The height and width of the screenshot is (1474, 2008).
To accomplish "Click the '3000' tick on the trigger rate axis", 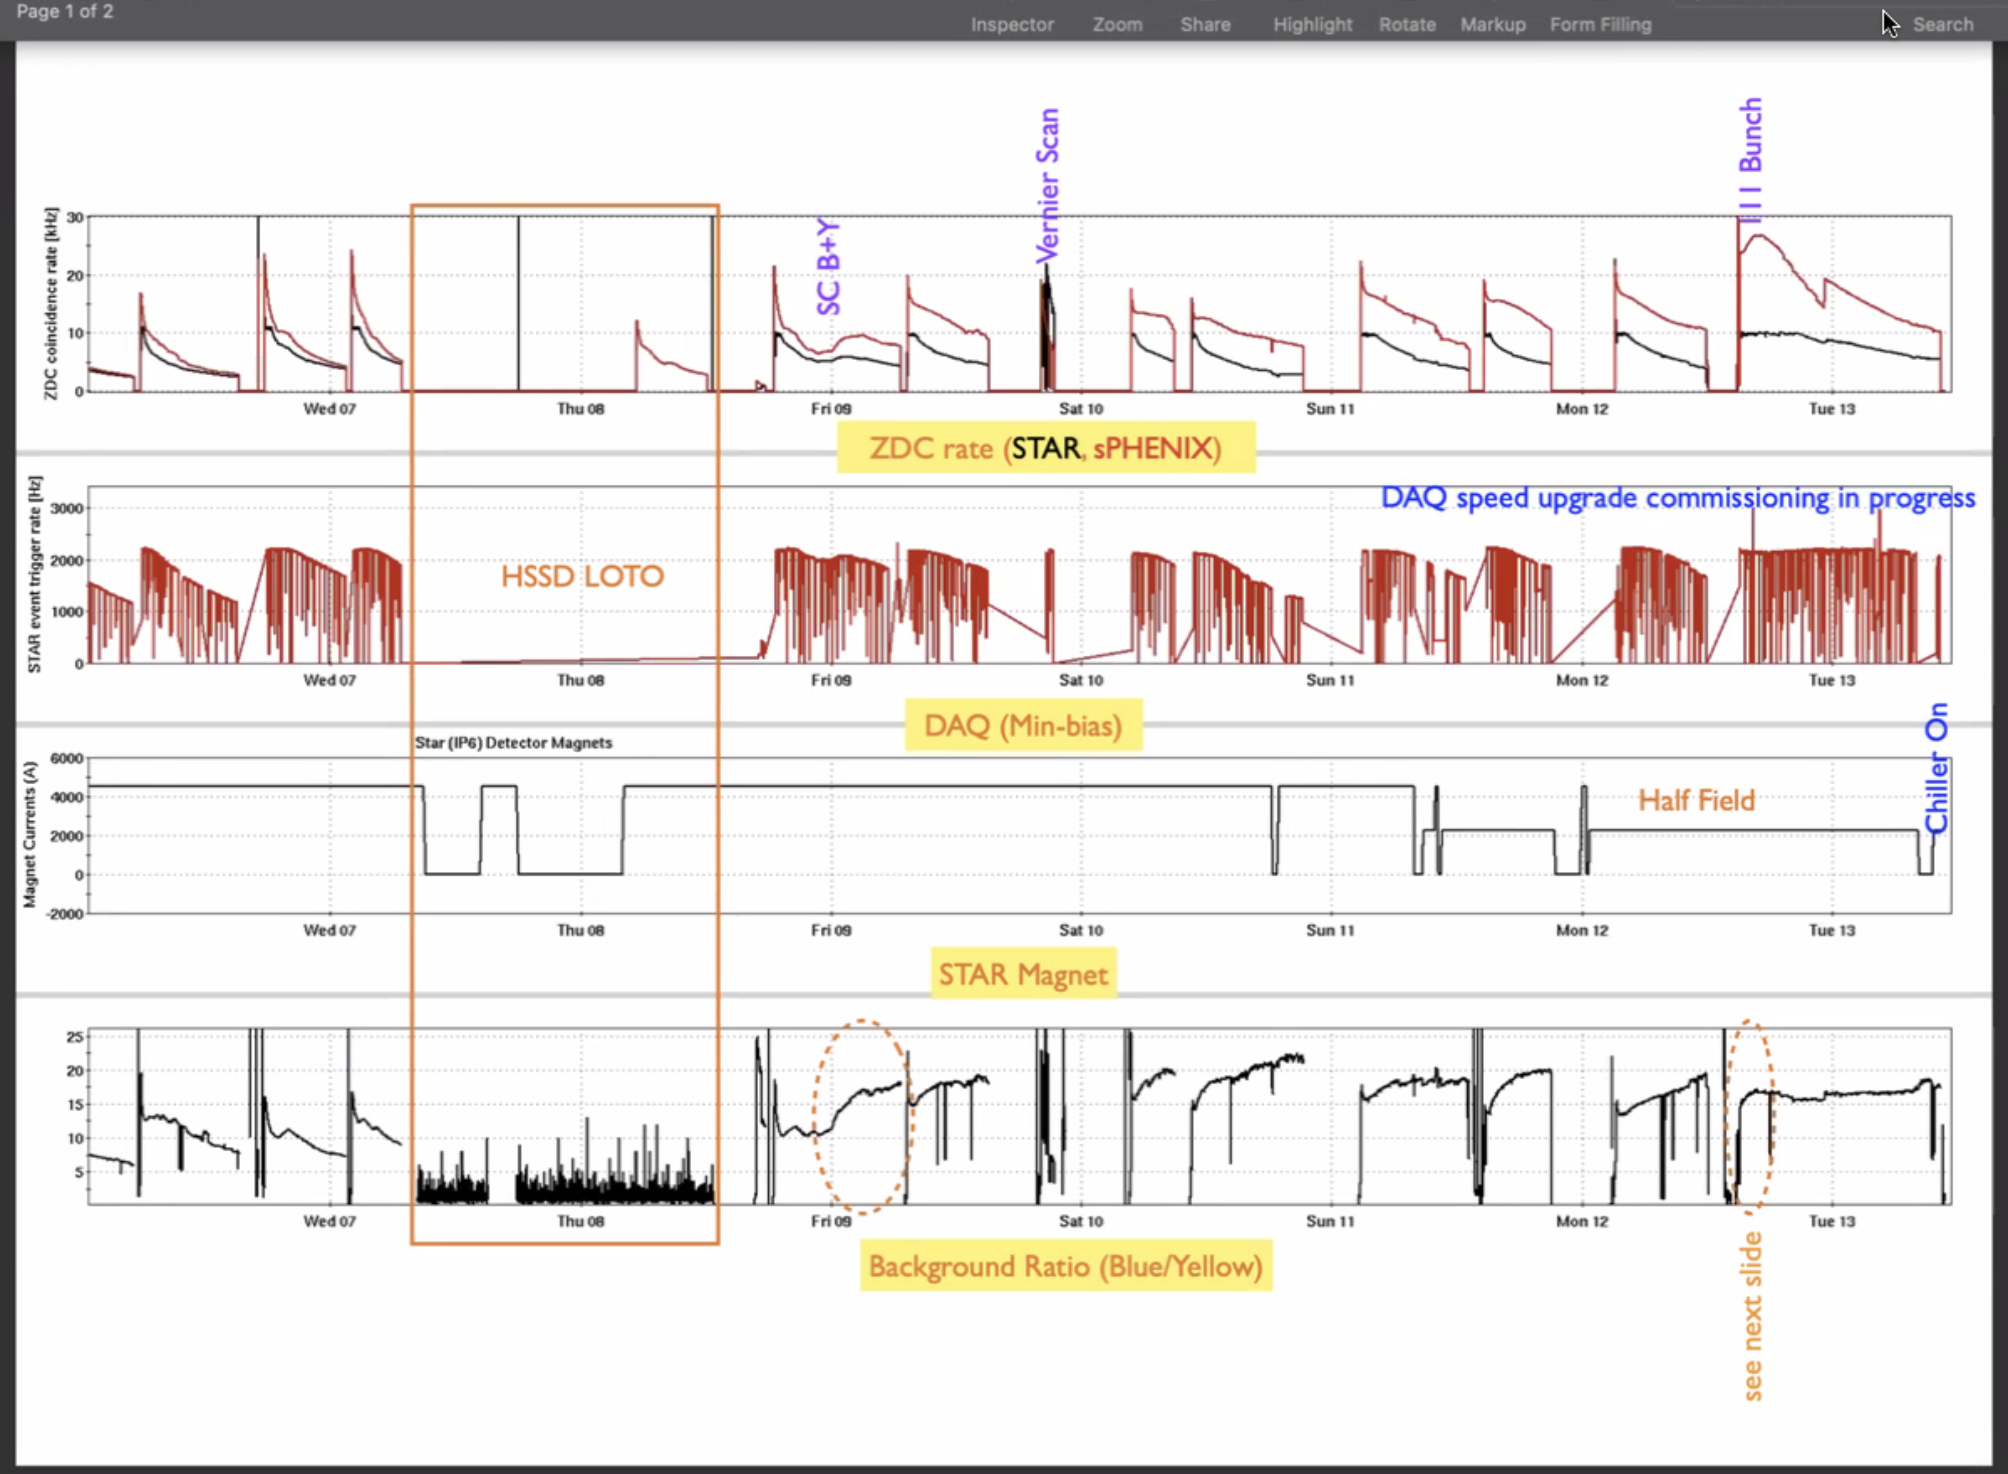I will pos(67,508).
